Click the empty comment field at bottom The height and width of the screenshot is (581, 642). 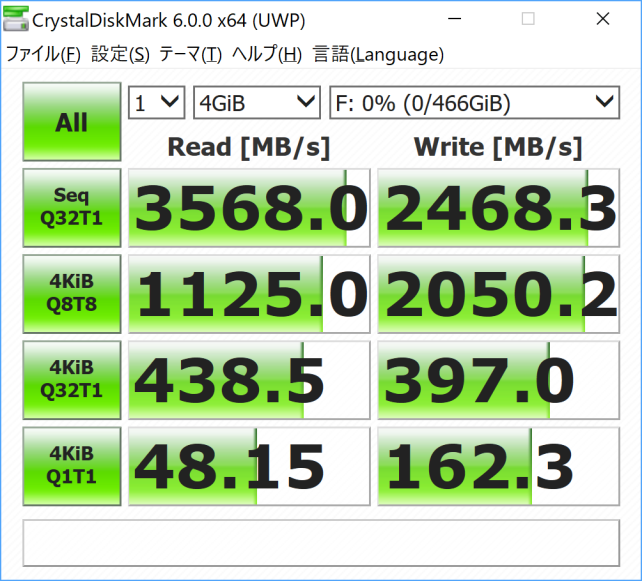[x=321, y=543]
